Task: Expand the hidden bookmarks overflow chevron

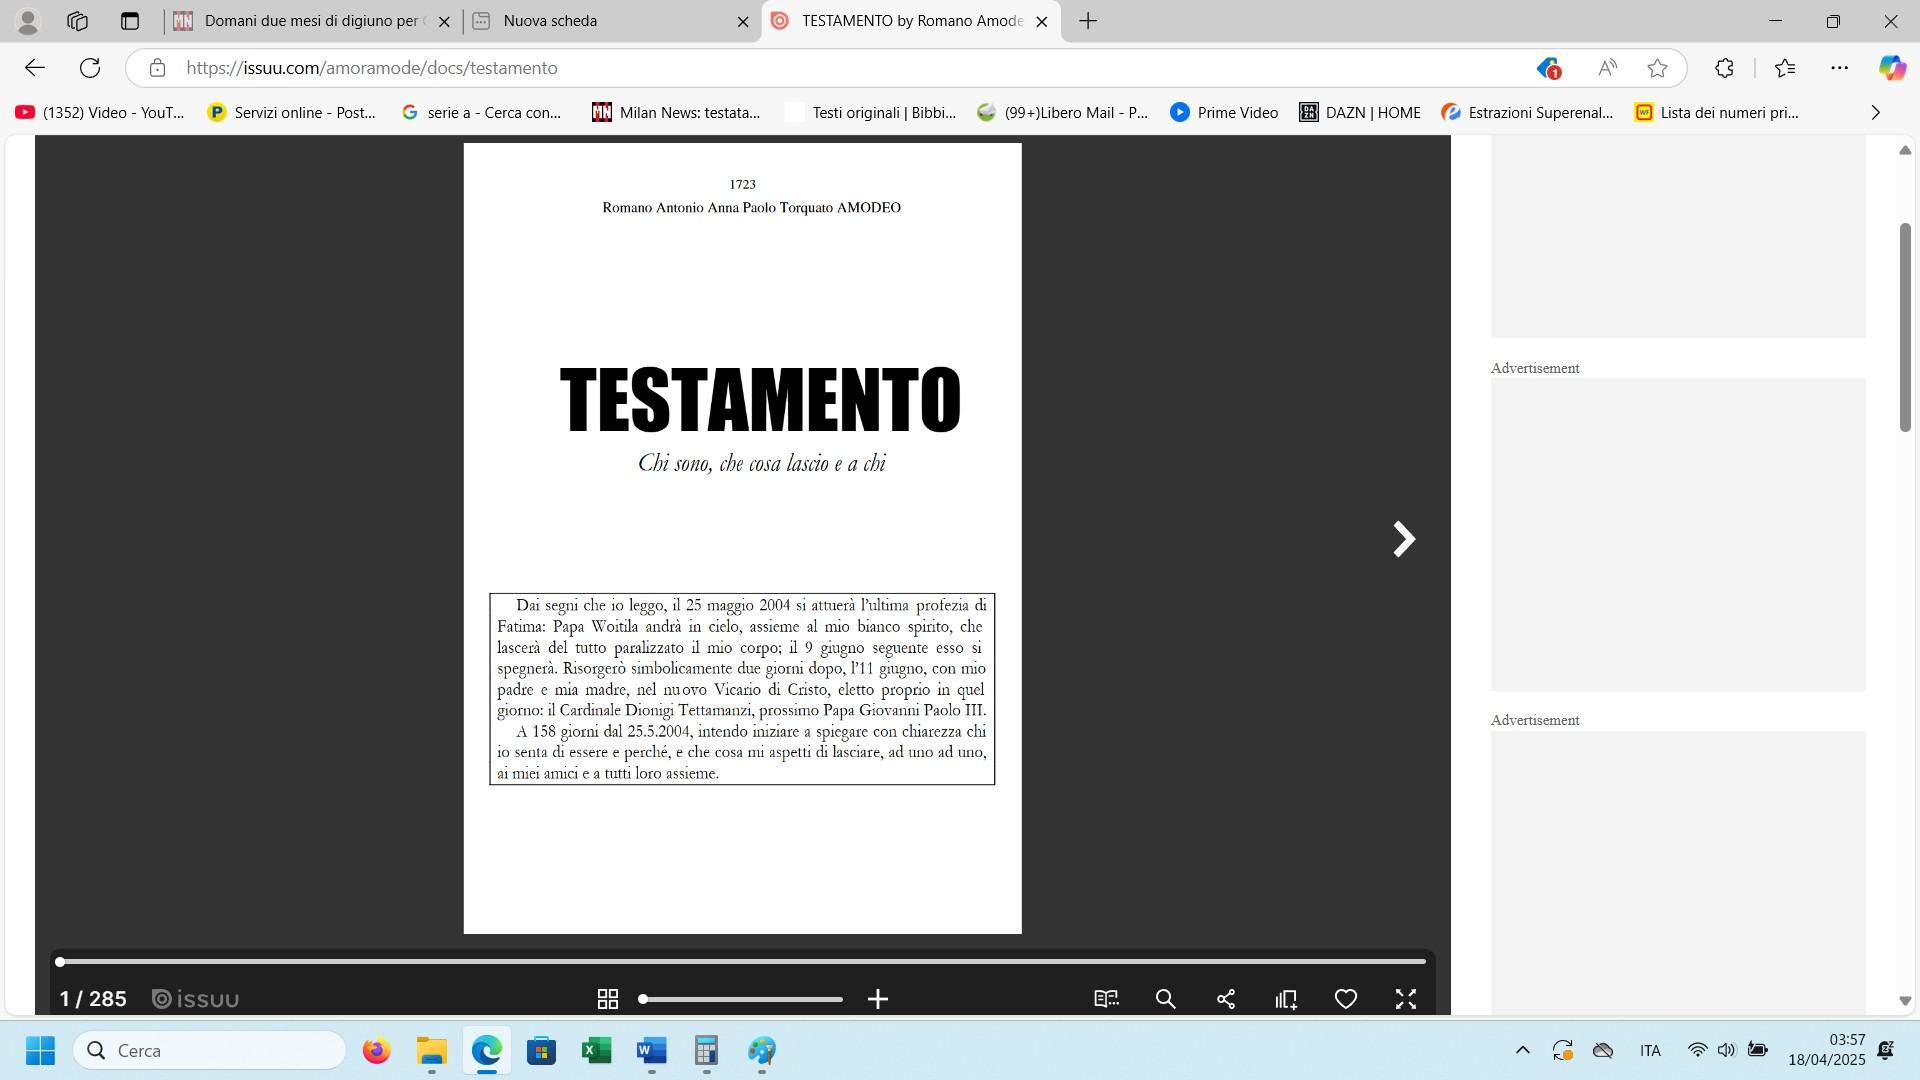Action: pos(1875,113)
